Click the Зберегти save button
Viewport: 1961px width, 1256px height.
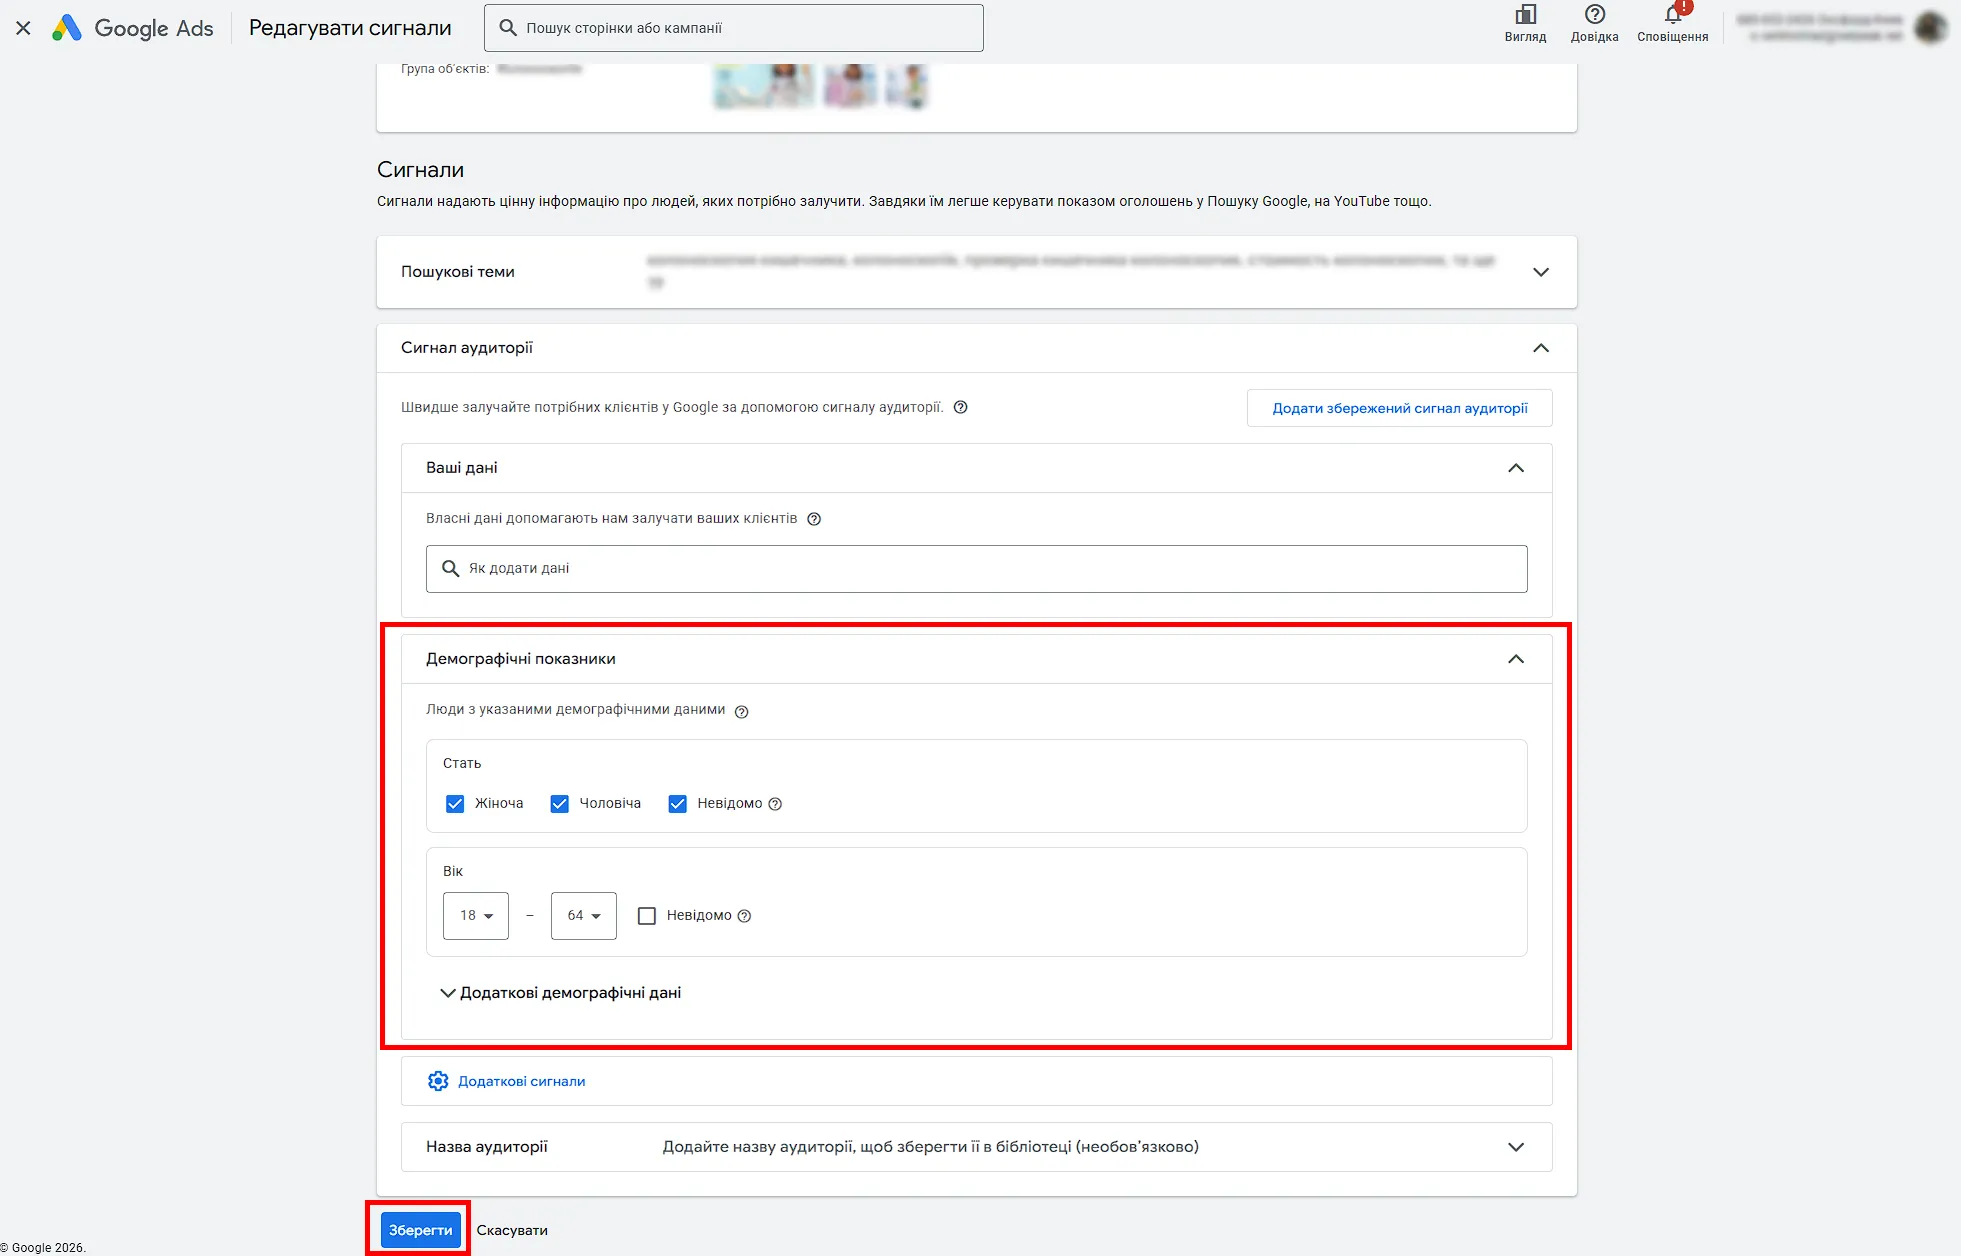[421, 1230]
